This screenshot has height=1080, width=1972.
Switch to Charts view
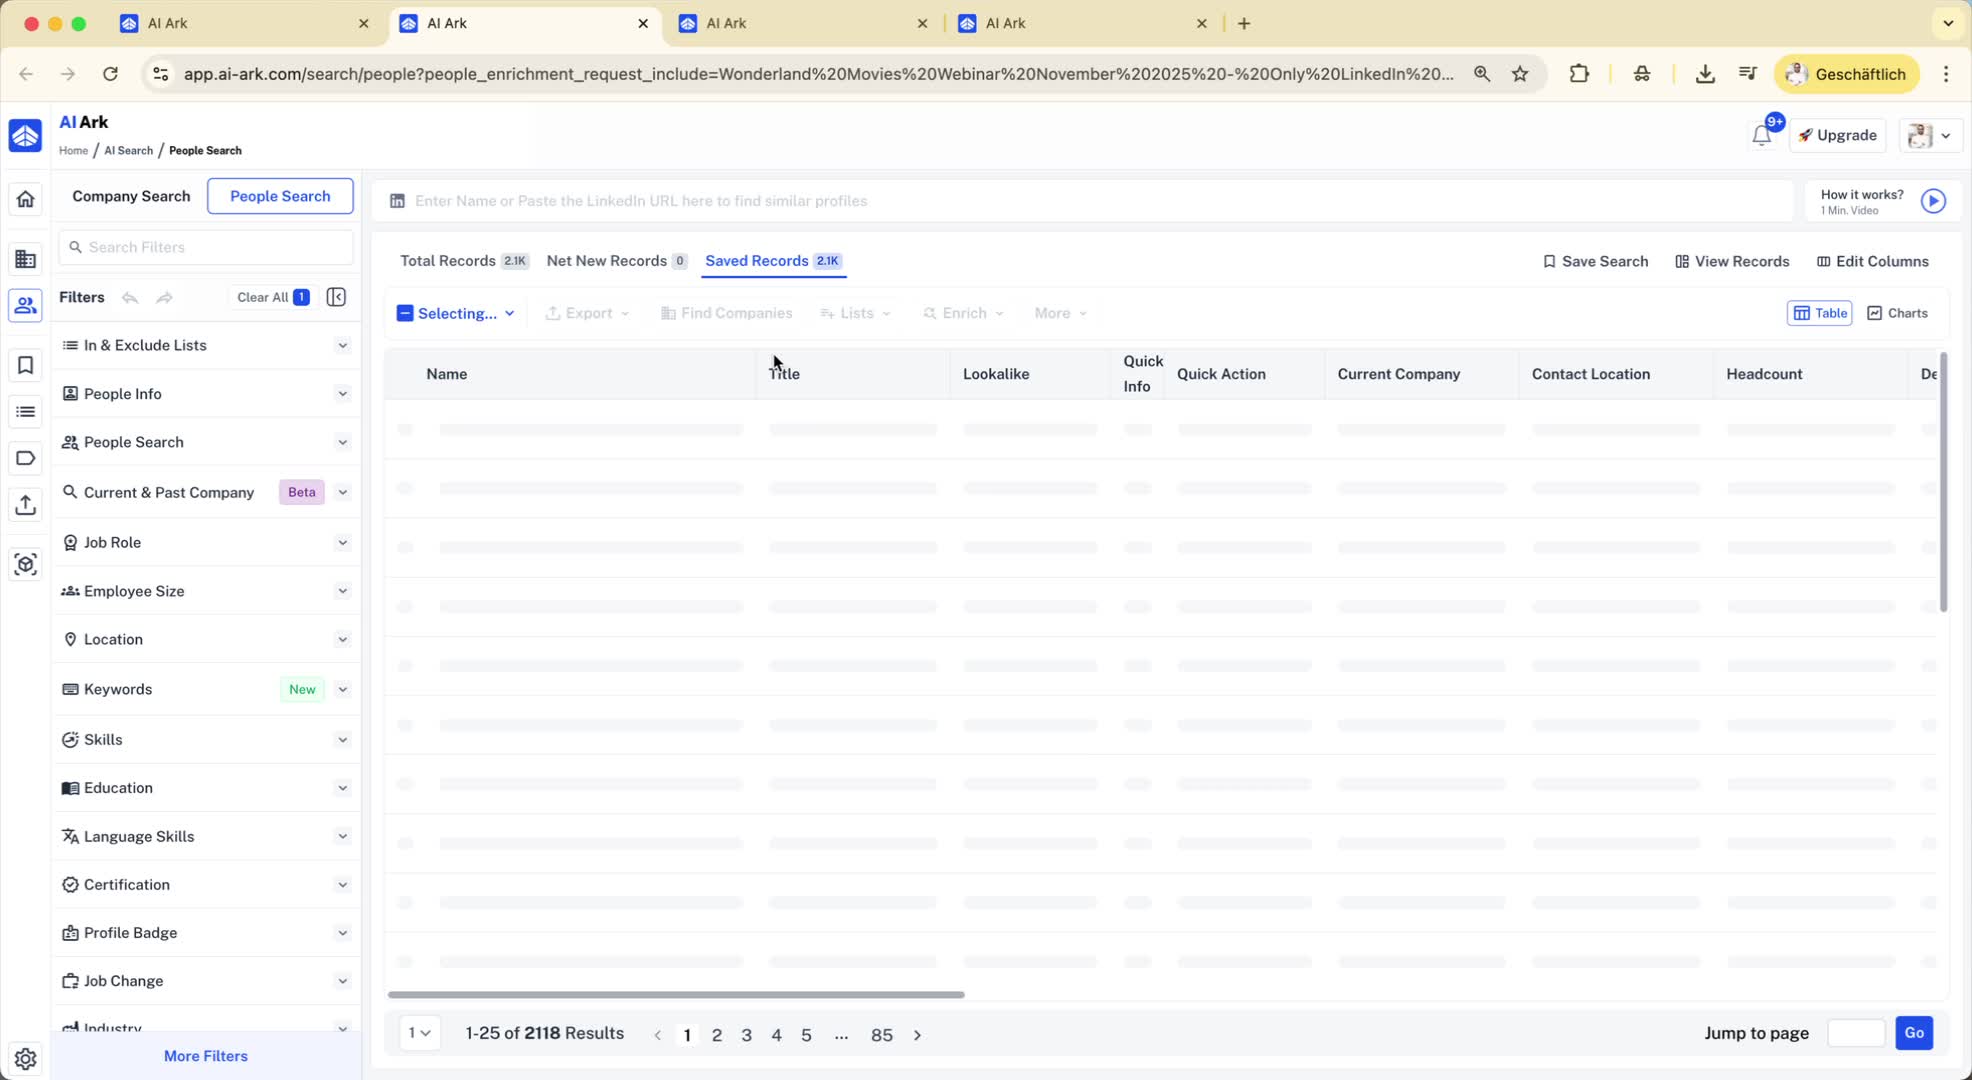point(1897,313)
